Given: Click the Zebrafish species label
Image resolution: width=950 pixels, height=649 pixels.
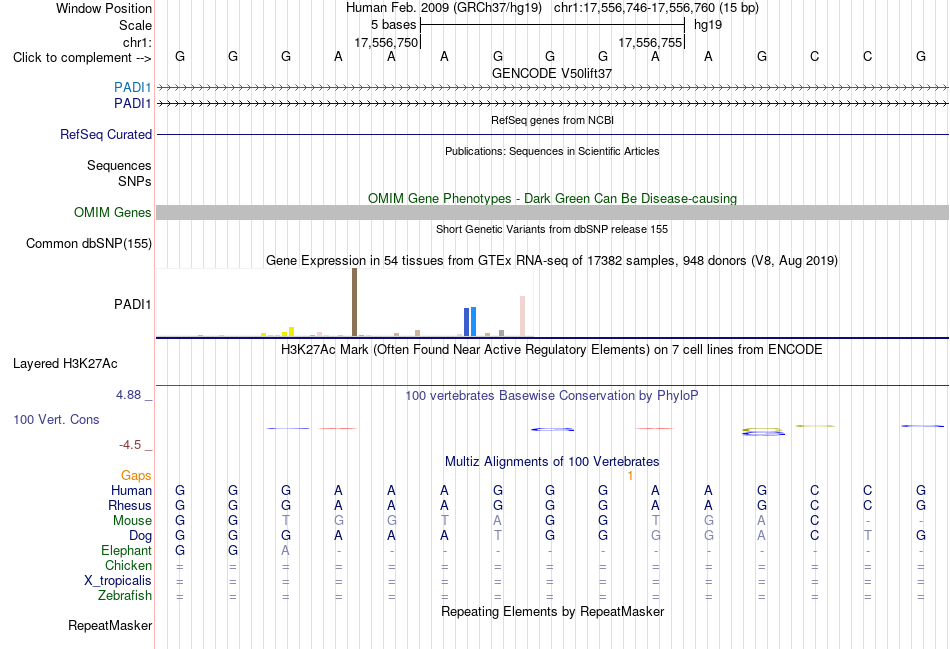Looking at the screenshot, I should tap(125, 596).
